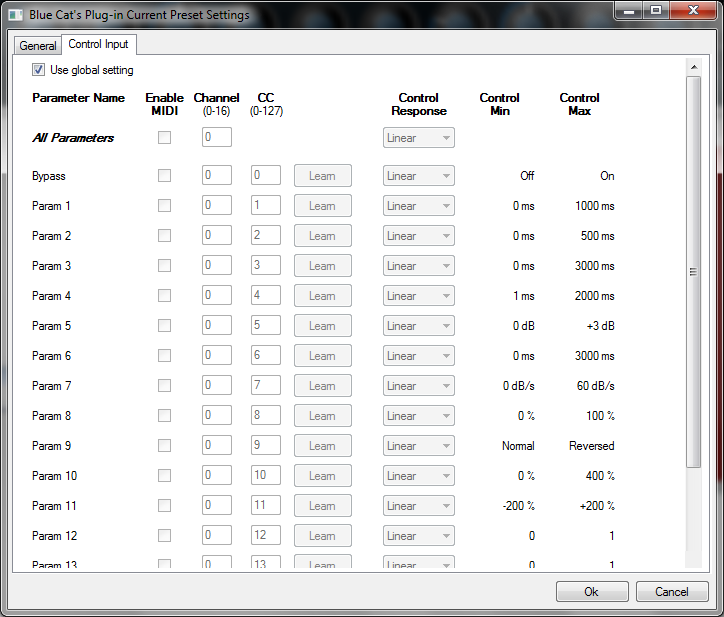Cancel the preset settings dialog
Image resolution: width=724 pixels, height=617 pixels.
(672, 592)
